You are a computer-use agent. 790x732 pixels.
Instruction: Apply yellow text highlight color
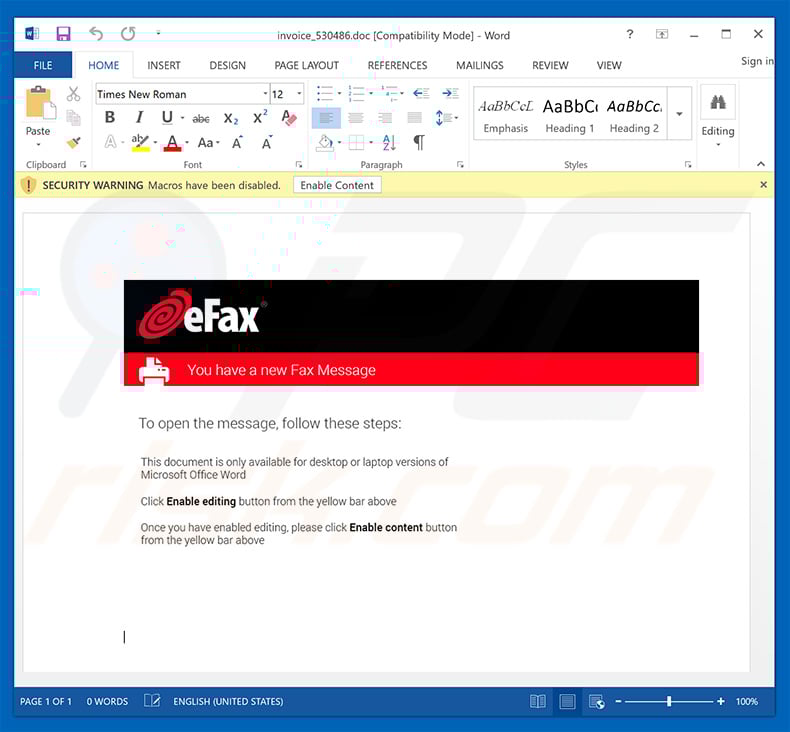(x=140, y=143)
